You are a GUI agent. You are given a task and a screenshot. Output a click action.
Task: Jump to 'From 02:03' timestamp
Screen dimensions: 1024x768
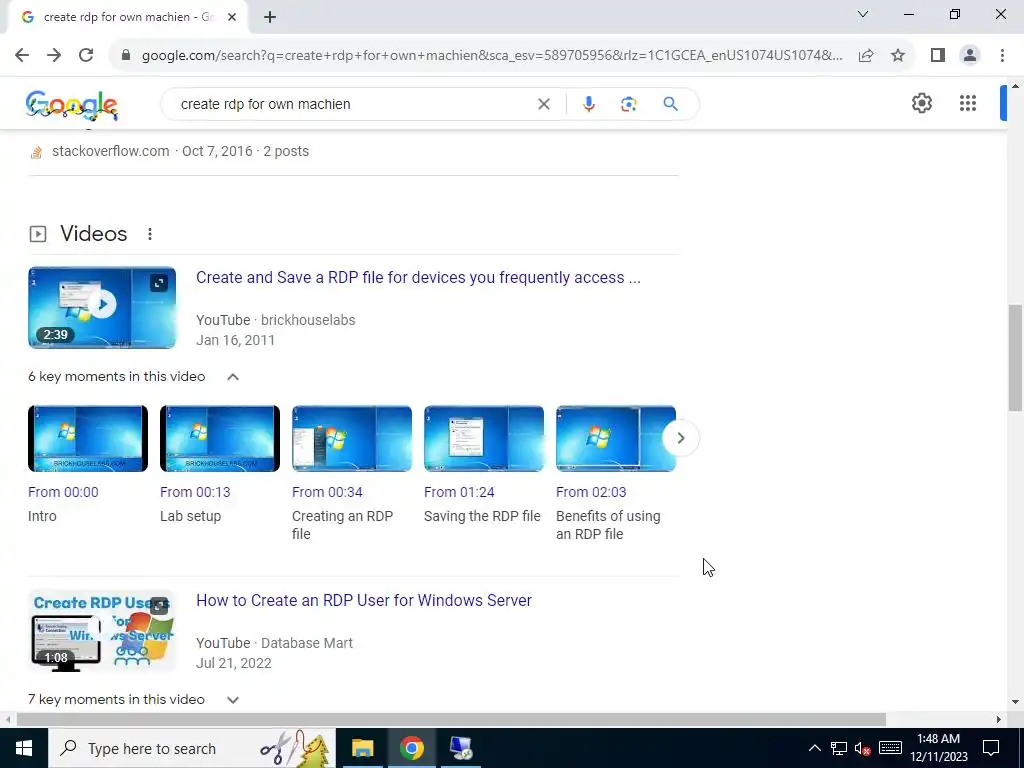pyautogui.click(x=591, y=492)
